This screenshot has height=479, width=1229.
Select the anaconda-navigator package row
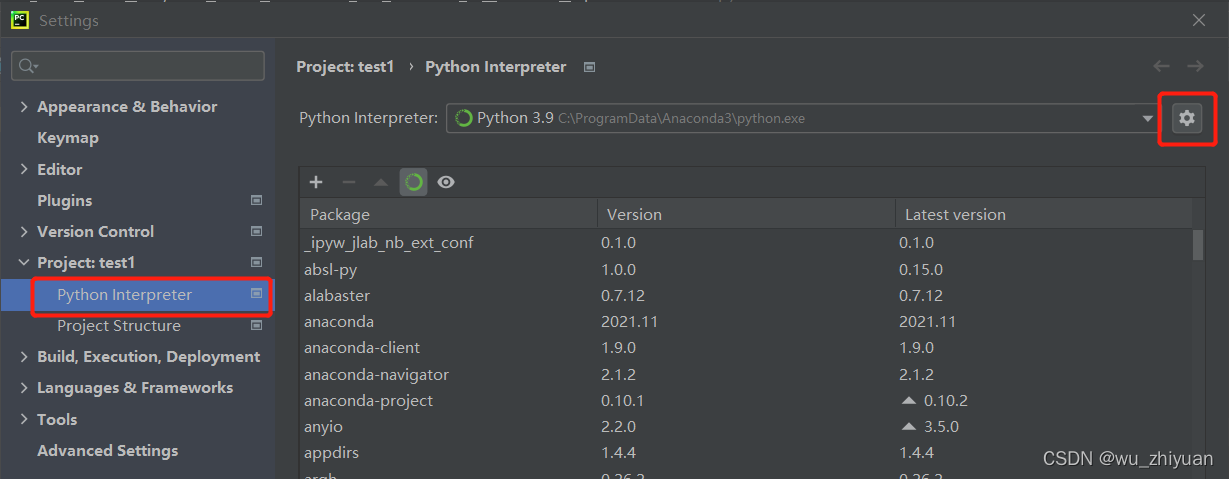(746, 374)
